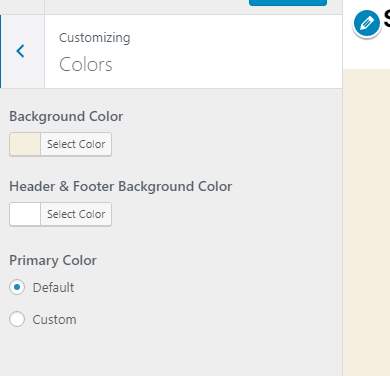Go back using the blue chevron arrow

pyautogui.click(x=21, y=51)
